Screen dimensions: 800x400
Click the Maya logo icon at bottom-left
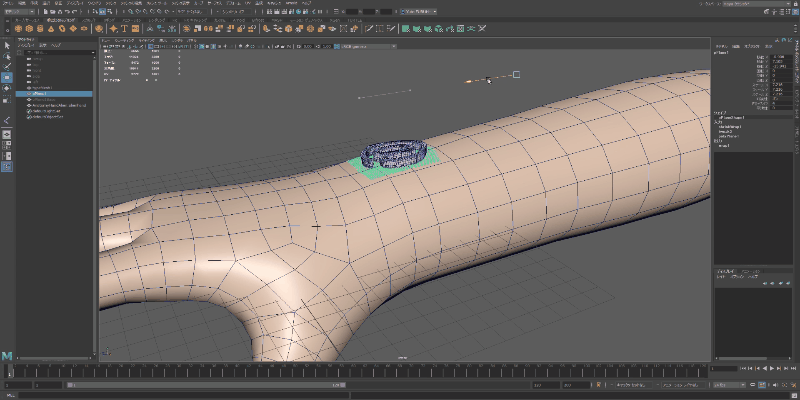coord(7,356)
